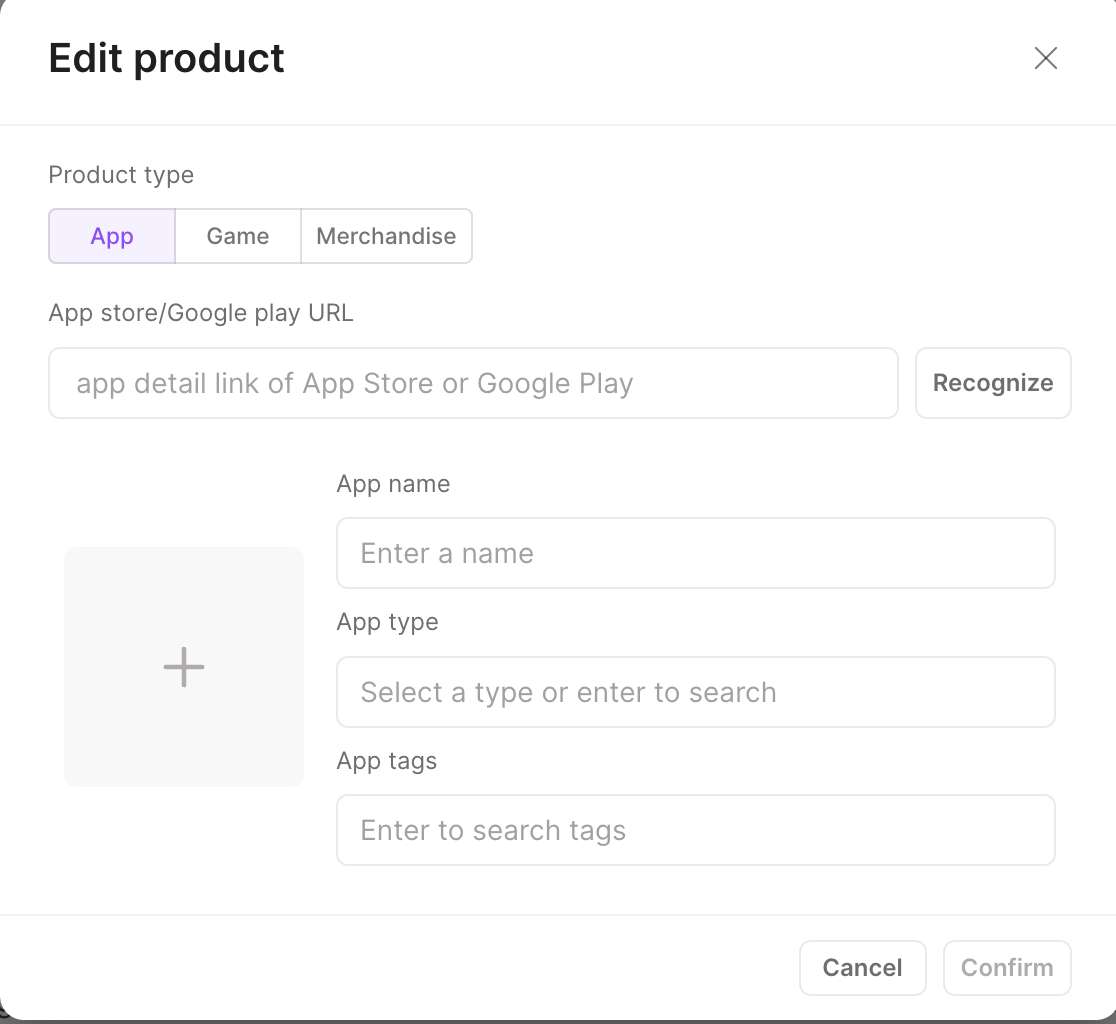
Task: Close the Edit product dialog
Action: [1045, 58]
